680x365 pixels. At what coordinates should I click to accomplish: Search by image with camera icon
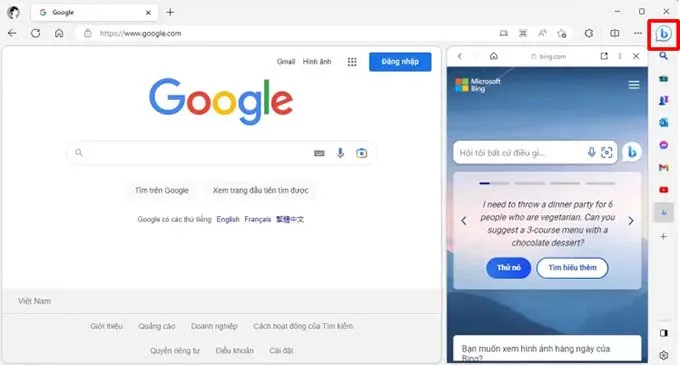(x=362, y=153)
